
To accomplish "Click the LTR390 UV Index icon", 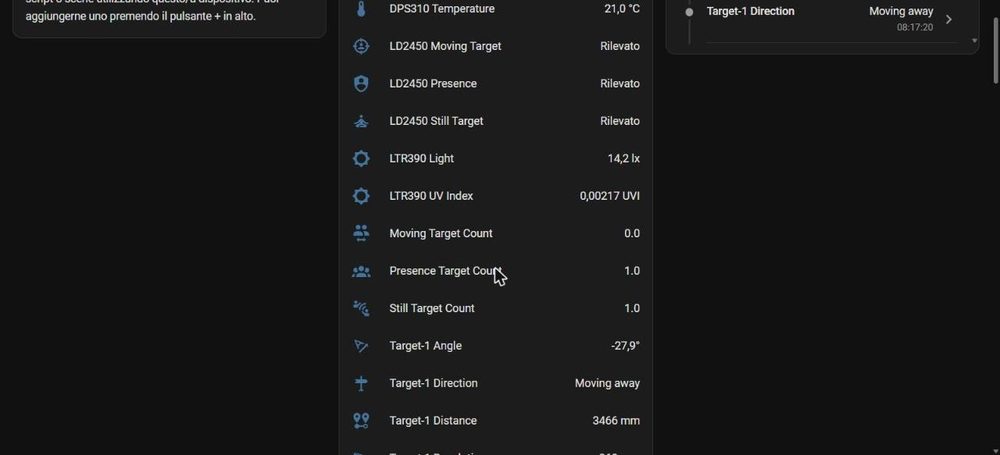I will 361,196.
